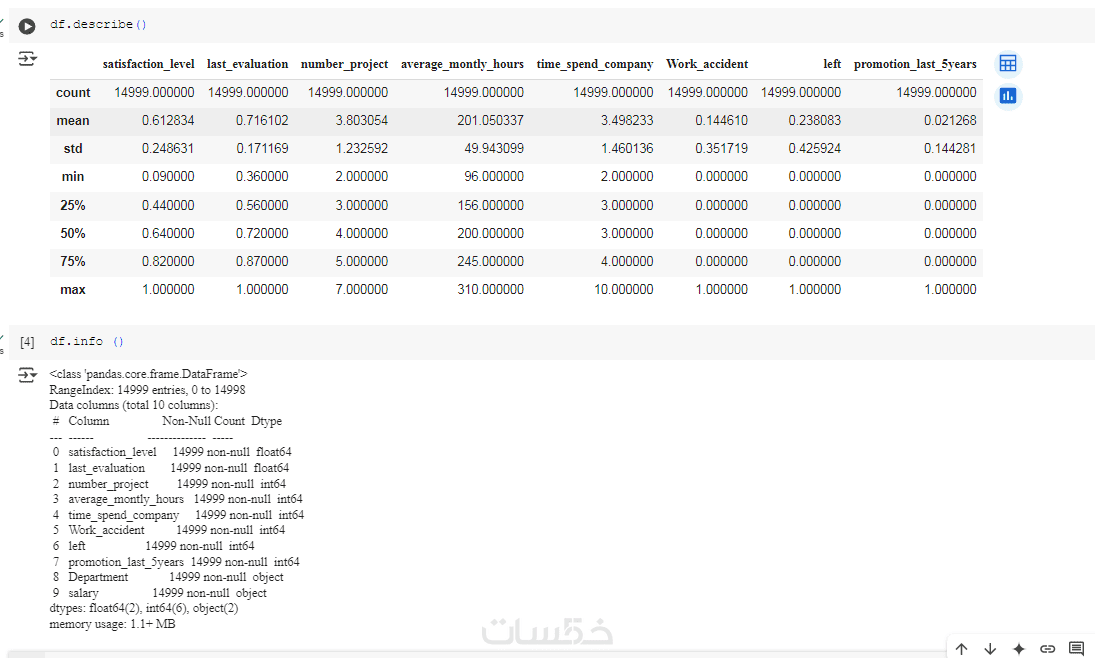The height and width of the screenshot is (658, 1095).
Task: Click the std value 0.425924
Action: click(x=814, y=149)
